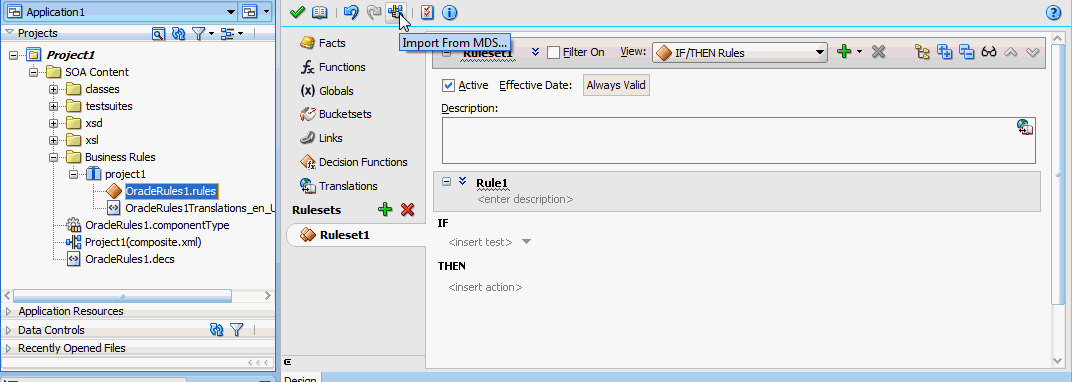The height and width of the screenshot is (382, 1072).
Task: Open the Bucketsets tab
Action: pyautogui.click(x=336, y=114)
